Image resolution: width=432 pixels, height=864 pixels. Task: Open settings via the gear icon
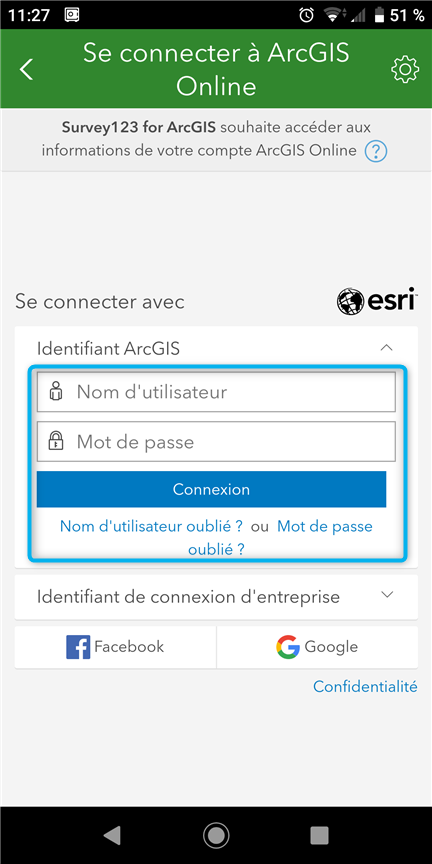[x=405, y=69]
